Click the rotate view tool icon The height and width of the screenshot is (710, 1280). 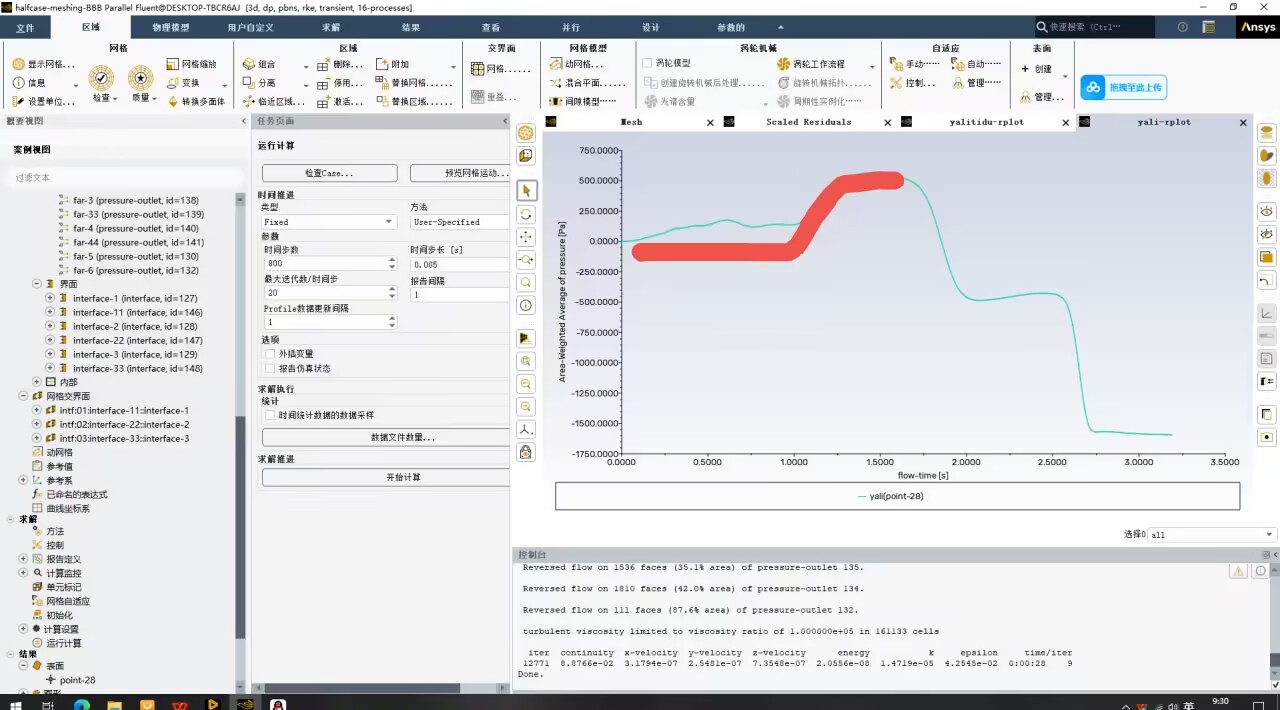click(526, 214)
